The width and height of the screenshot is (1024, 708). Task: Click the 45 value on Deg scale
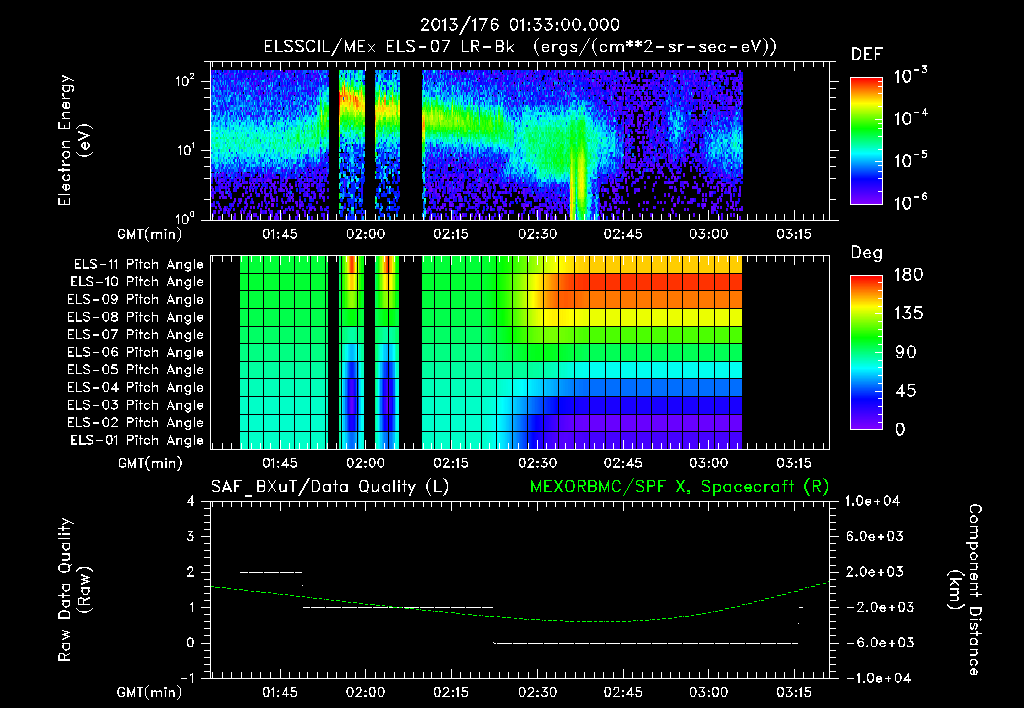coord(905,391)
